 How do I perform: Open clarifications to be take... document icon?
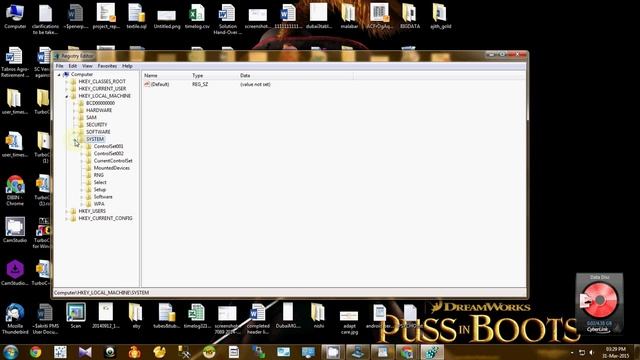coord(45,18)
